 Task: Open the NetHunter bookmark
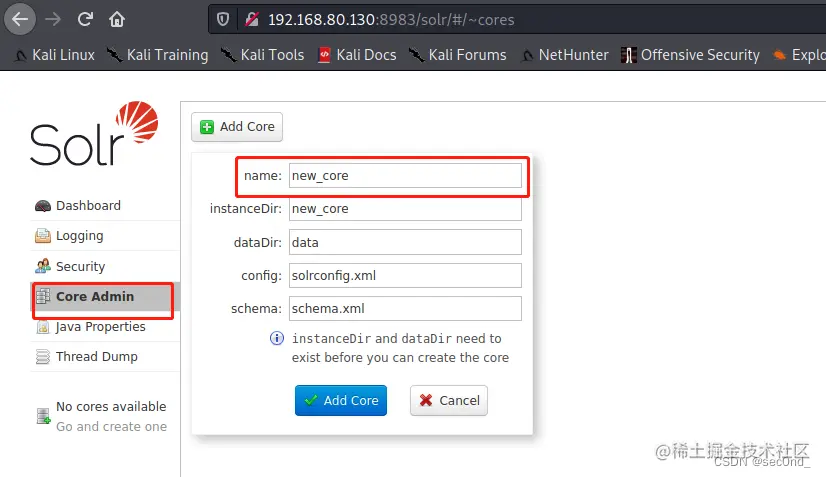click(565, 55)
